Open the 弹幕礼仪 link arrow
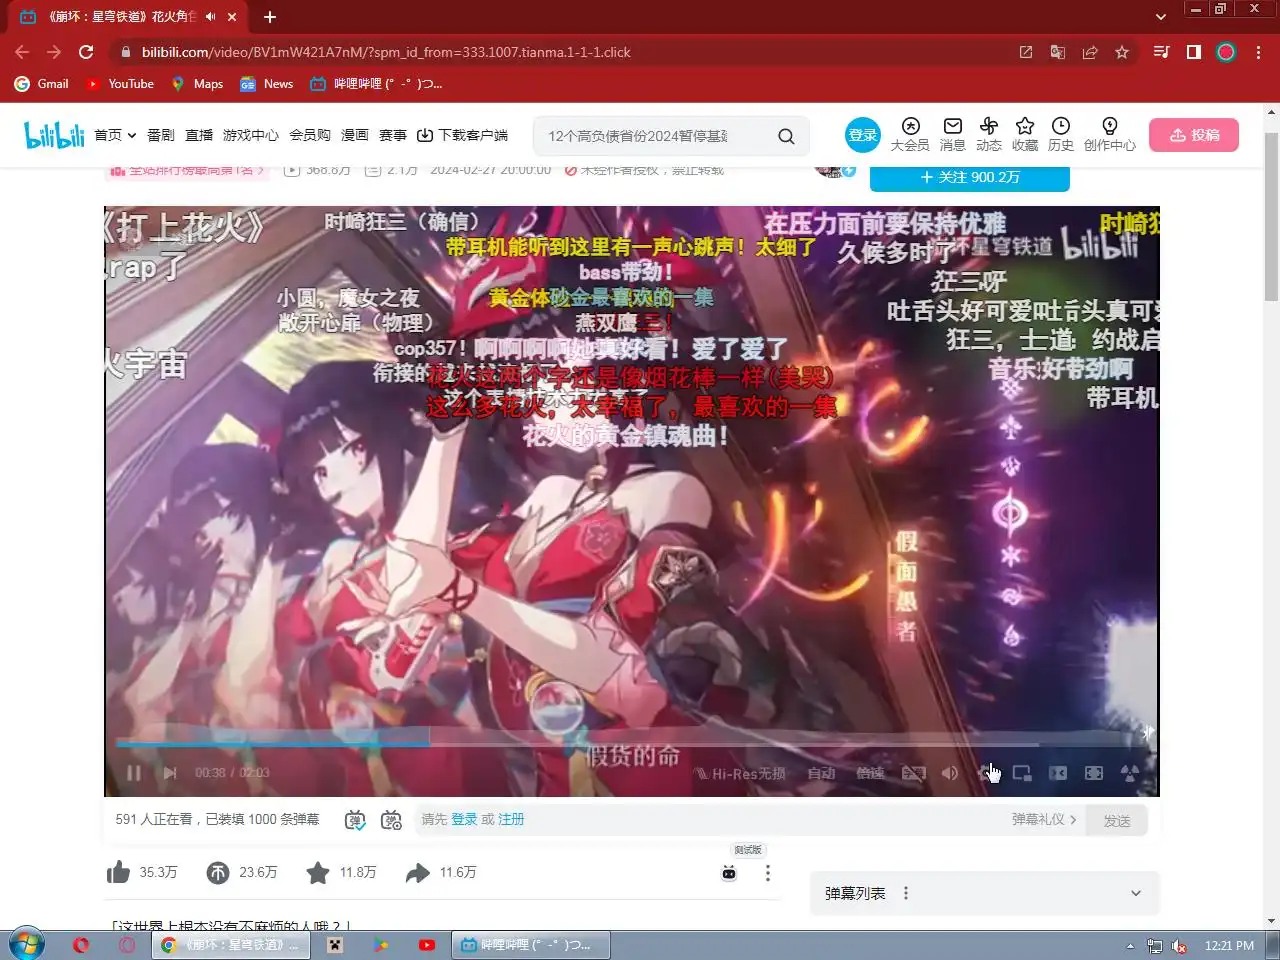The height and width of the screenshot is (960, 1280). point(1073,819)
